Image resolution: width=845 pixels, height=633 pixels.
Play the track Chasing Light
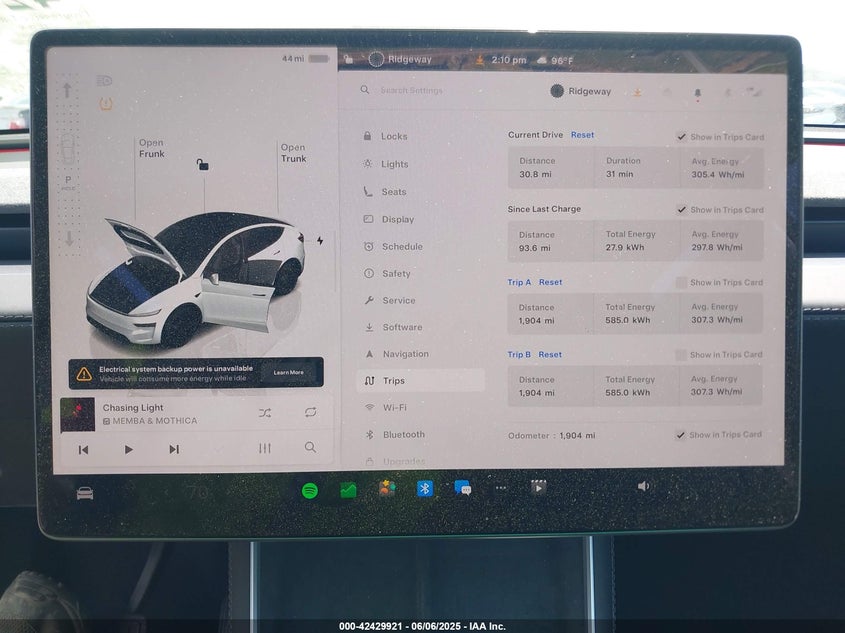(128, 449)
